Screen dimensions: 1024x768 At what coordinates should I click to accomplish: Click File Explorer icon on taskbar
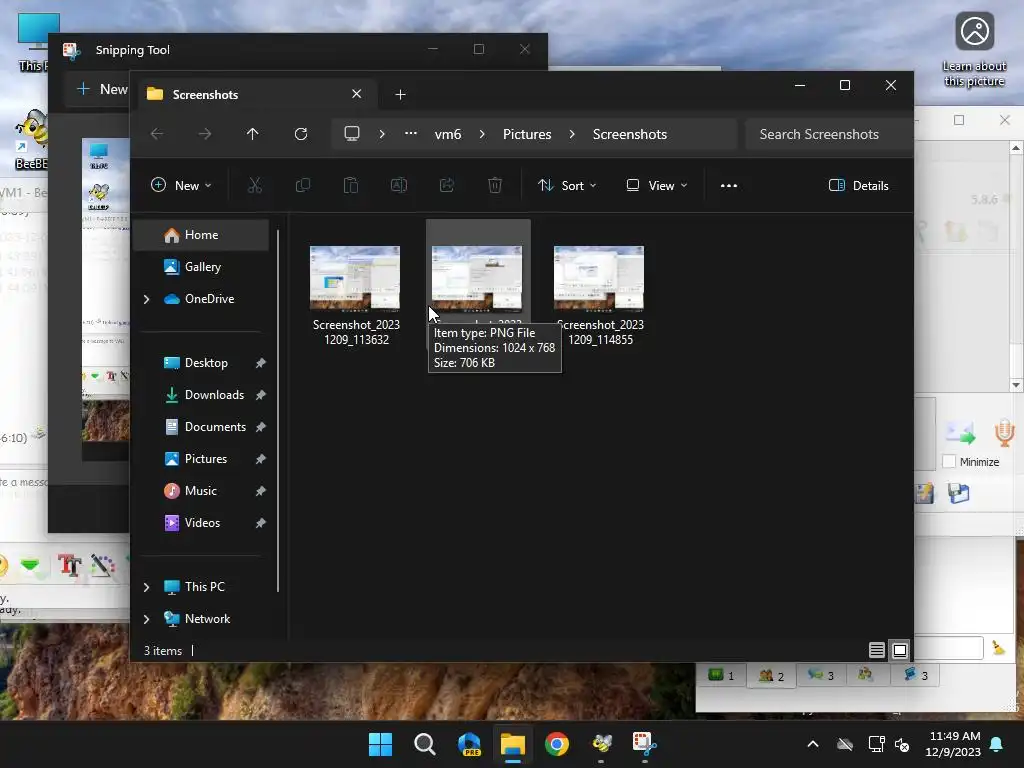tap(513, 744)
